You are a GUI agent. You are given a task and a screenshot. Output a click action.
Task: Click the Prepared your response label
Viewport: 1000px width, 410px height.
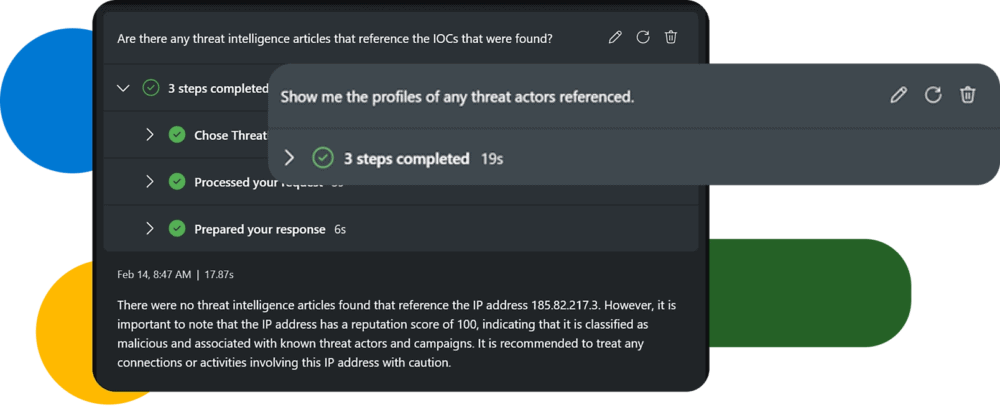(260, 229)
